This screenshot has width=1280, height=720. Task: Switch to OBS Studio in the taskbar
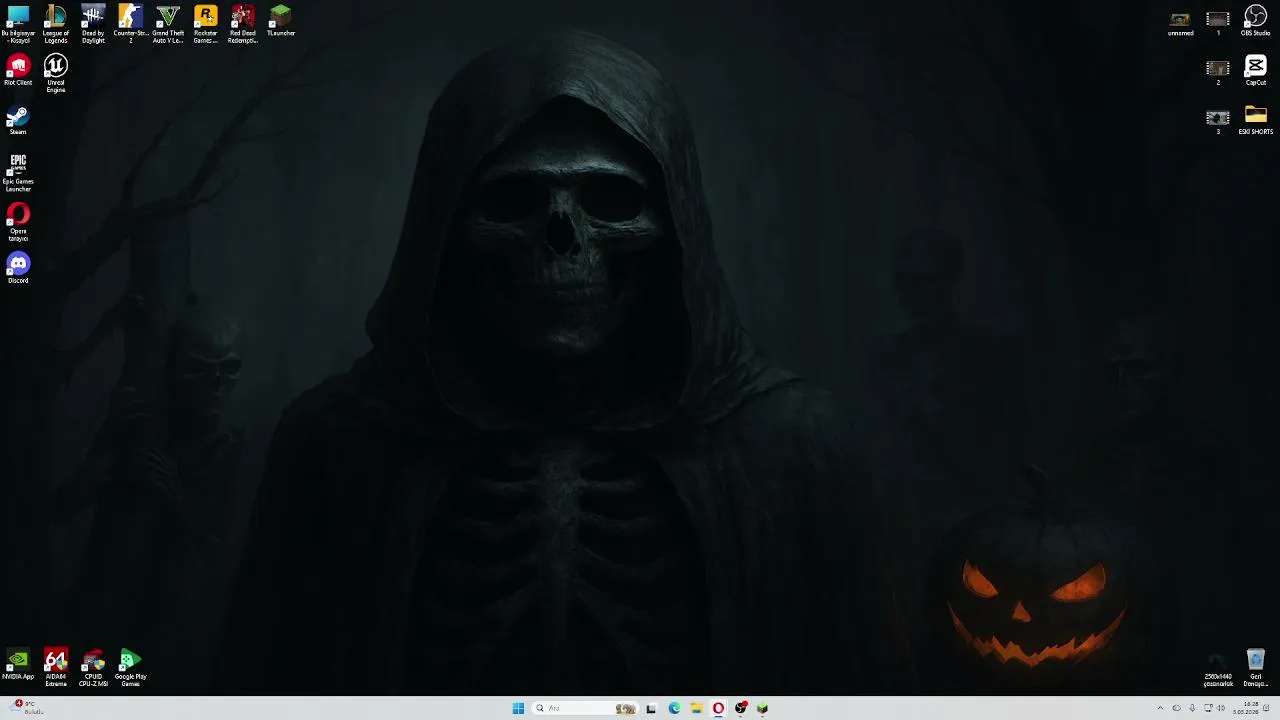click(741, 708)
